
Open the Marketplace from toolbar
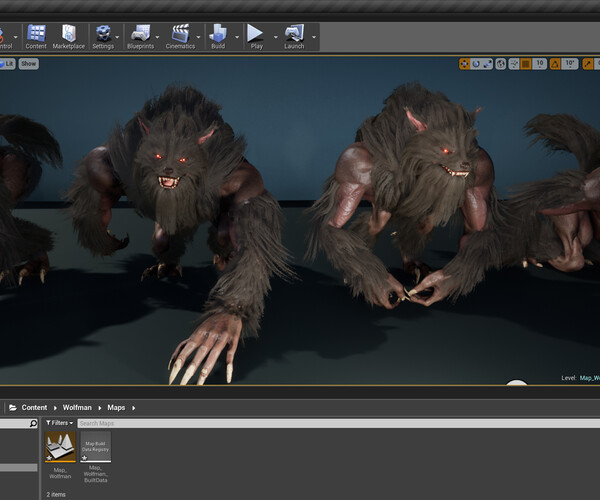click(x=69, y=37)
